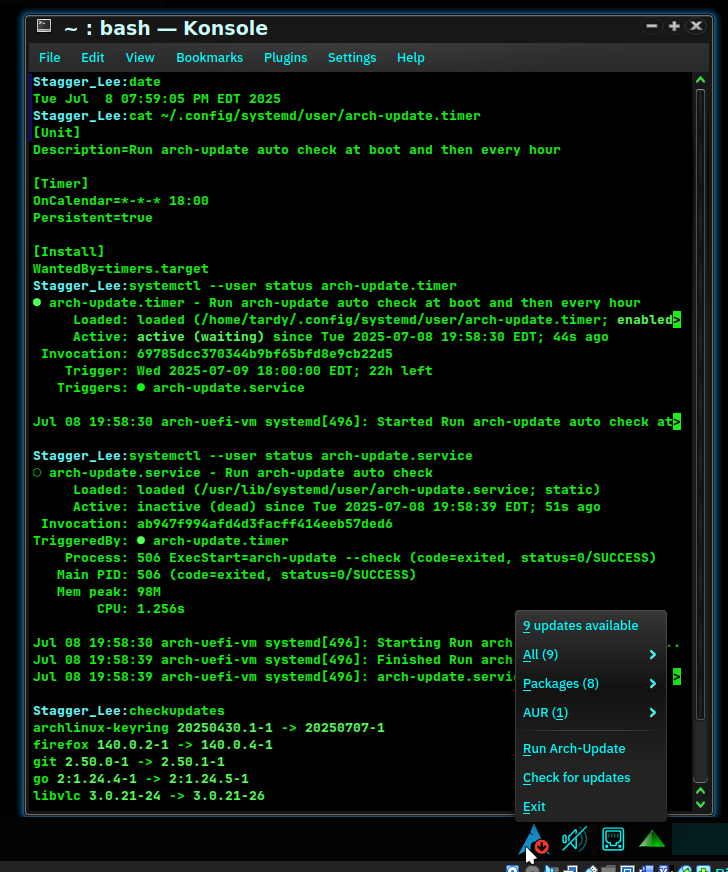
Task: Click the '[Timer]' section header text
Action: click(x=61, y=184)
